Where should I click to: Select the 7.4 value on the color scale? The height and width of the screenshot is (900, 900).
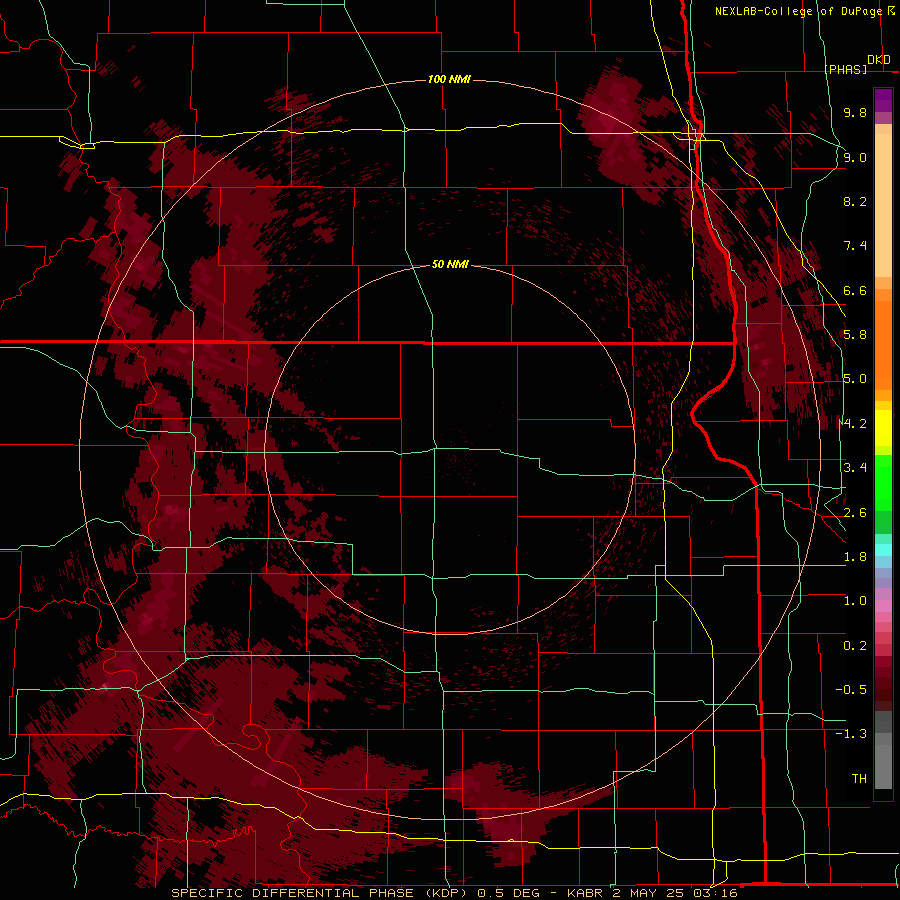pos(855,246)
